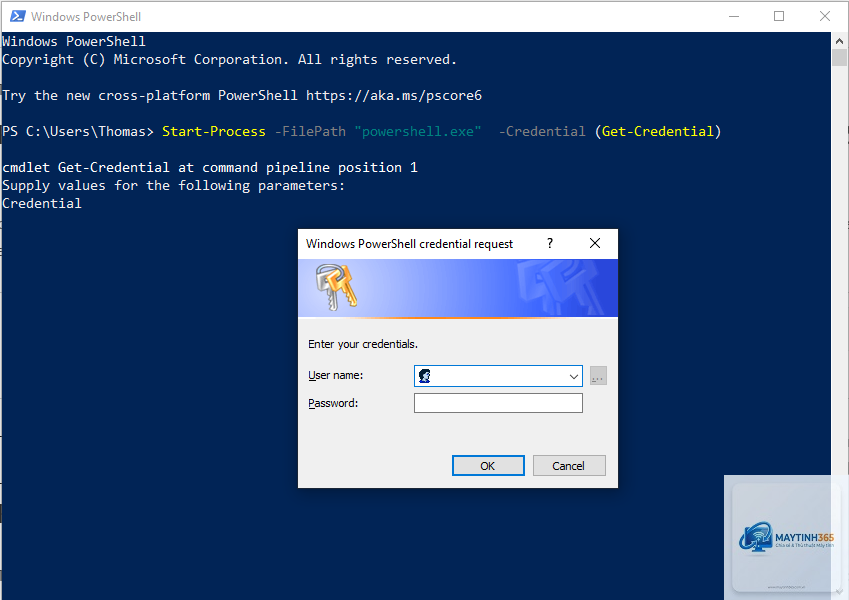Click the 'PS C:\Users\Thomas>' prompt text

pos(78,132)
